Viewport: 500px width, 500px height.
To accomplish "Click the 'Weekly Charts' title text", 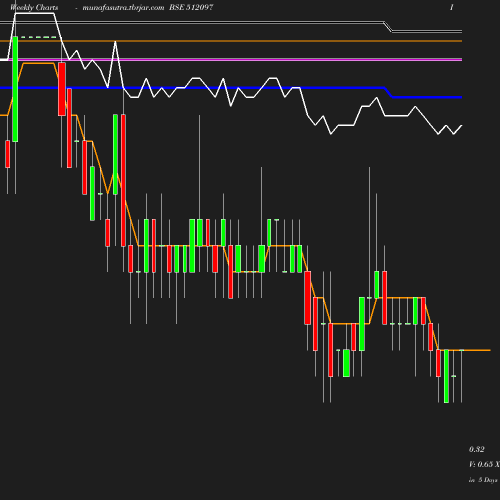I will point(34,8).
